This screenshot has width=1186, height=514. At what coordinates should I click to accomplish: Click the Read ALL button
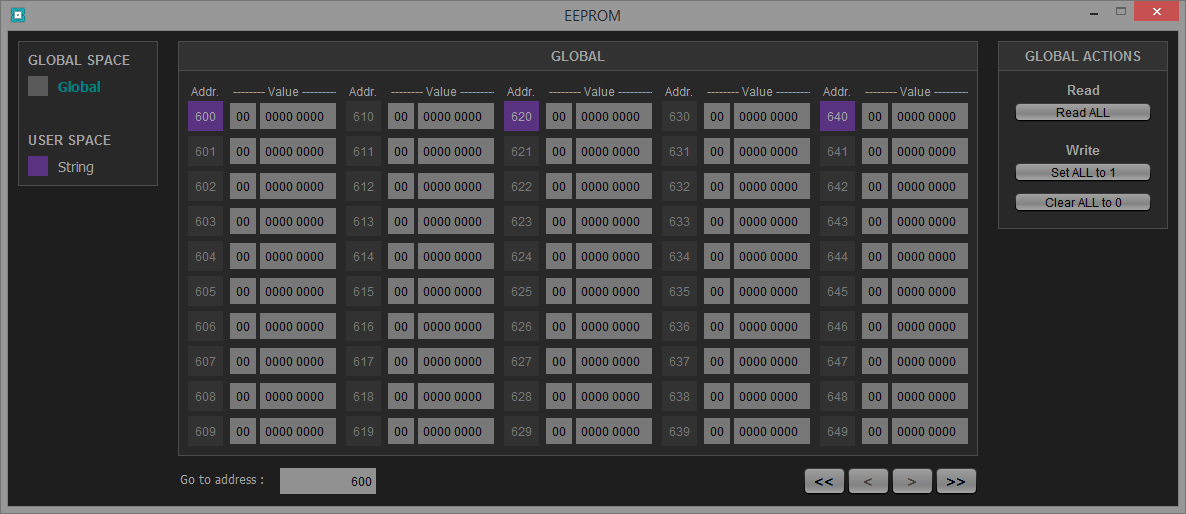1082,113
